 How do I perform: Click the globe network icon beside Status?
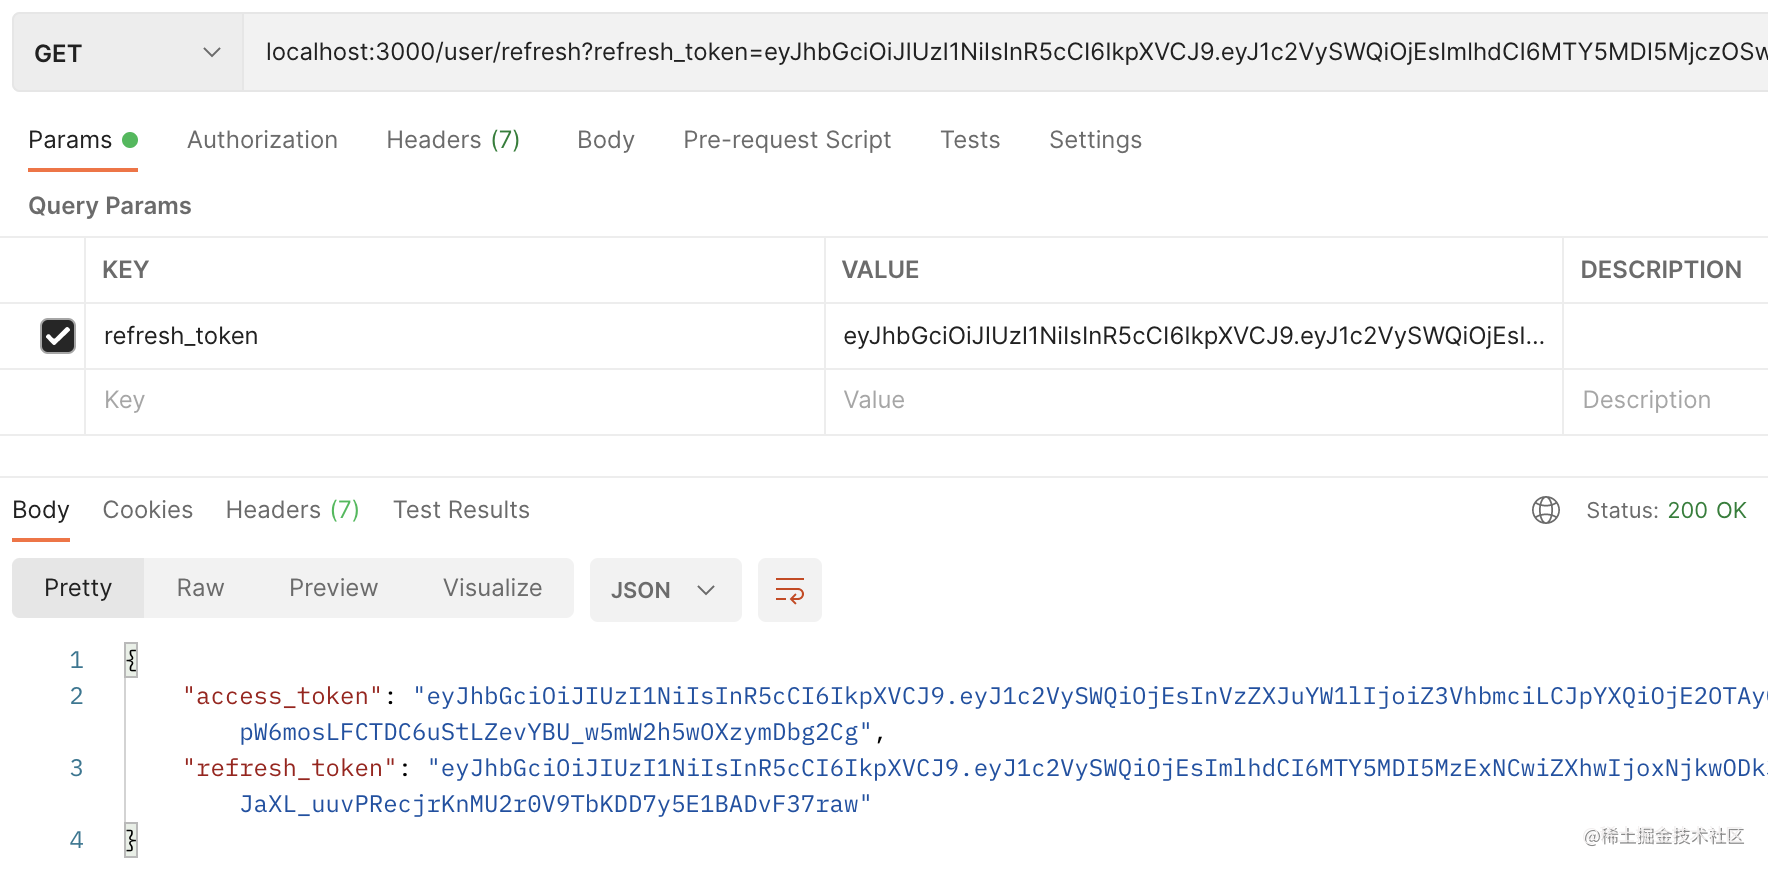tap(1545, 510)
